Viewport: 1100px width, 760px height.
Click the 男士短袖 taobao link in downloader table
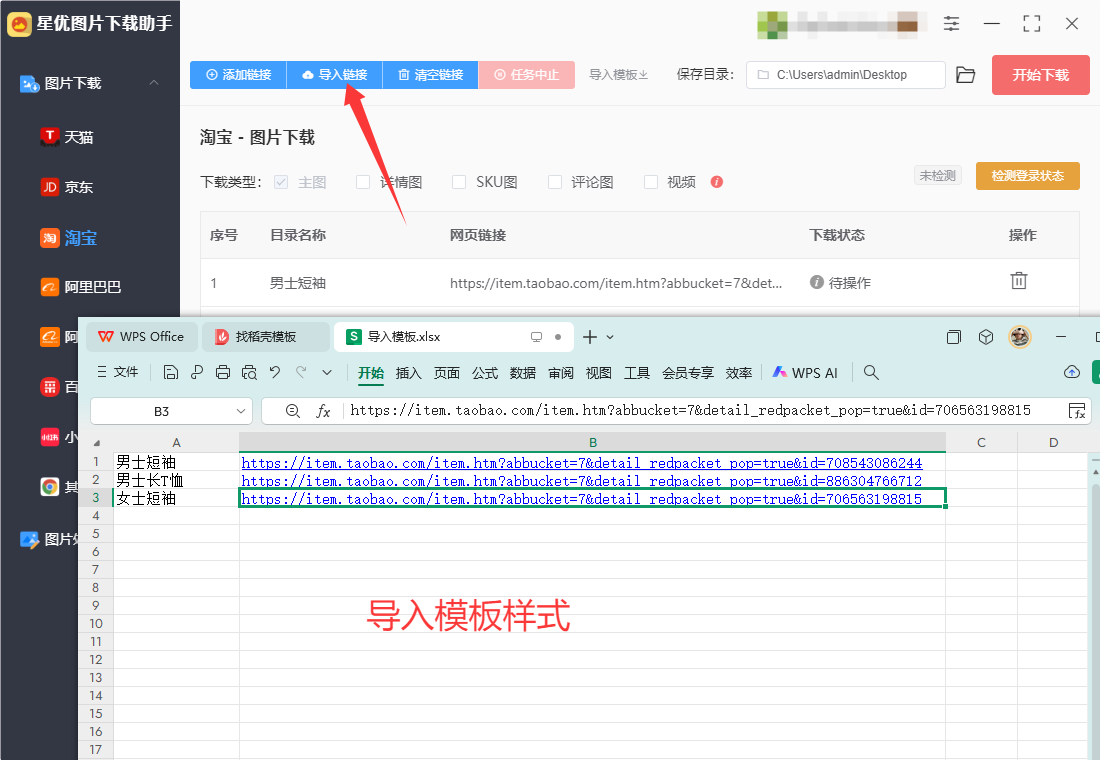pos(616,284)
